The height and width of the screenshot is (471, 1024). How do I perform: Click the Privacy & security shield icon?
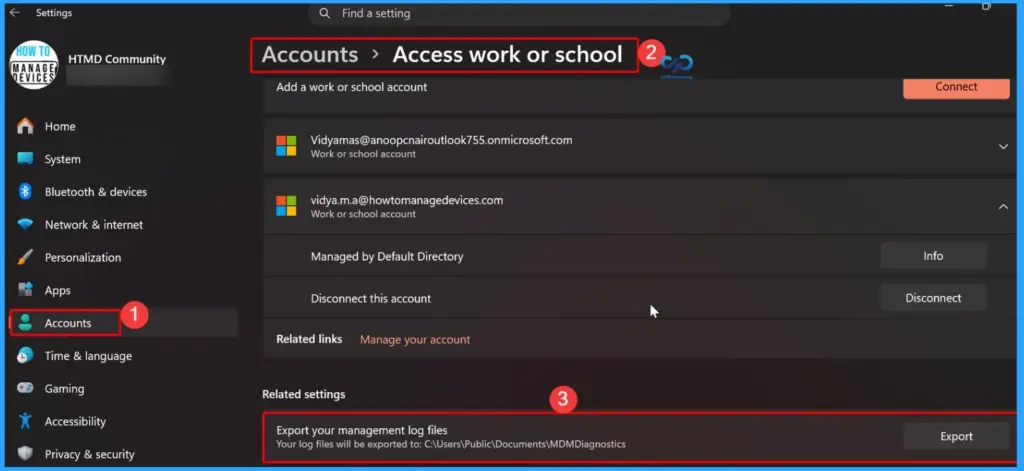pos(25,454)
